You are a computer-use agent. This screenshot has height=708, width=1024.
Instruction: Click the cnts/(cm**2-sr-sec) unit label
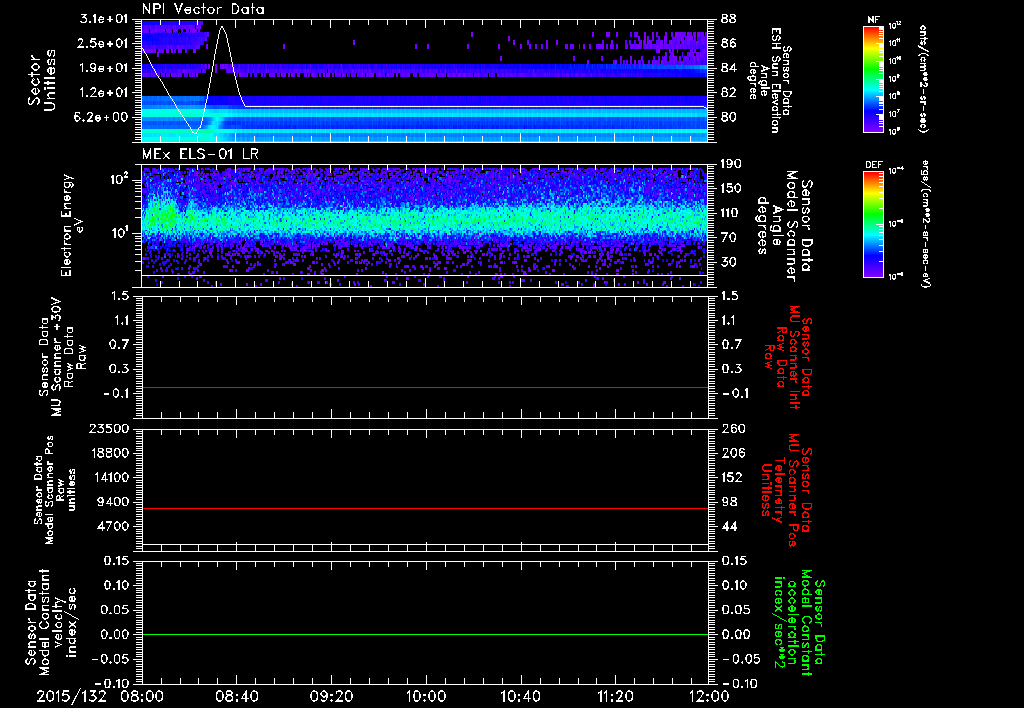point(923,78)
